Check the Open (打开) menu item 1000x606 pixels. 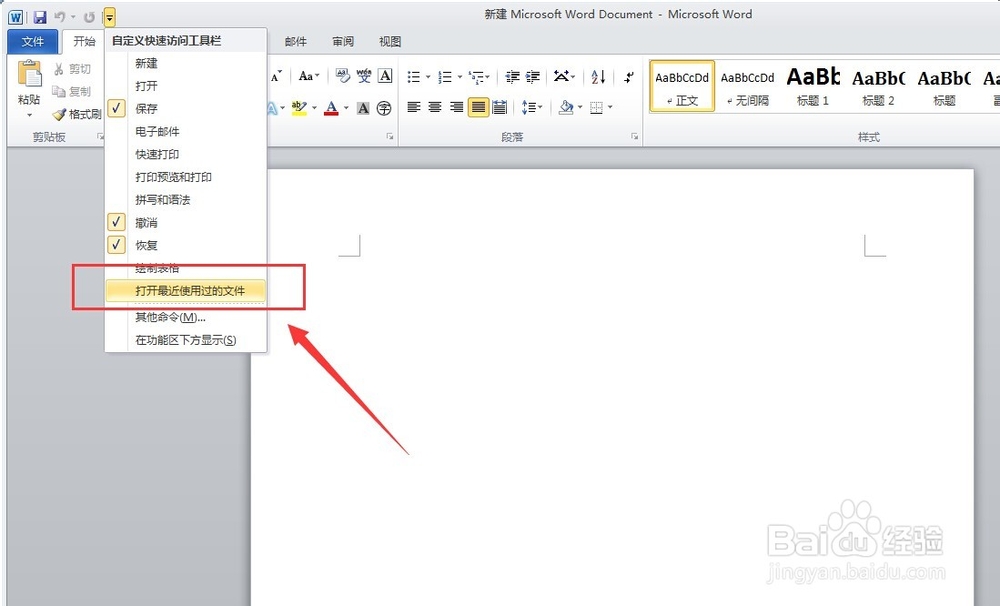tap(186, 85)
